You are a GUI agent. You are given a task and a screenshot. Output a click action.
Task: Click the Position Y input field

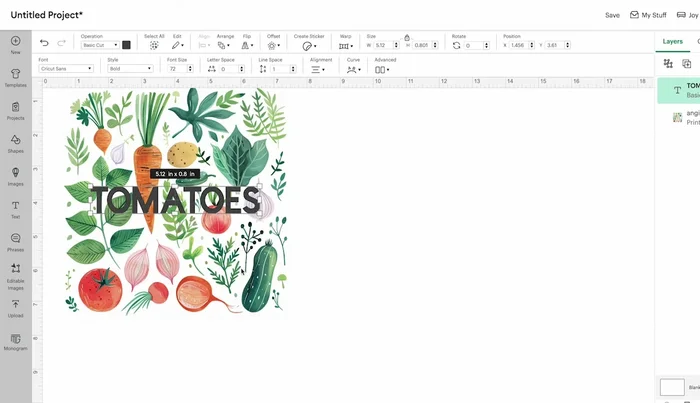(x=555, y=45)
